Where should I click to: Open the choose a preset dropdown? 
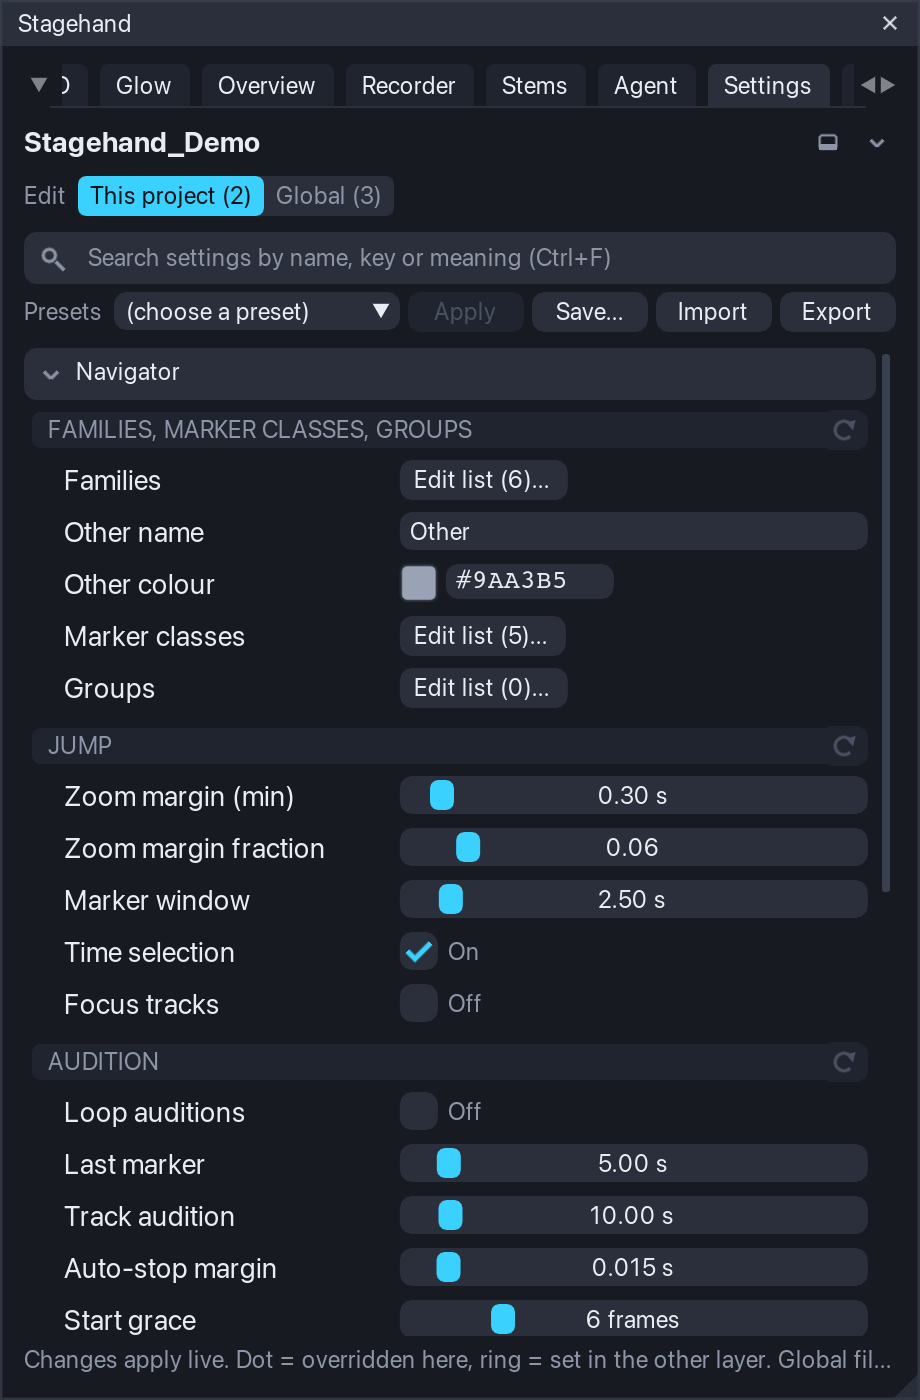tap(257, 312)
